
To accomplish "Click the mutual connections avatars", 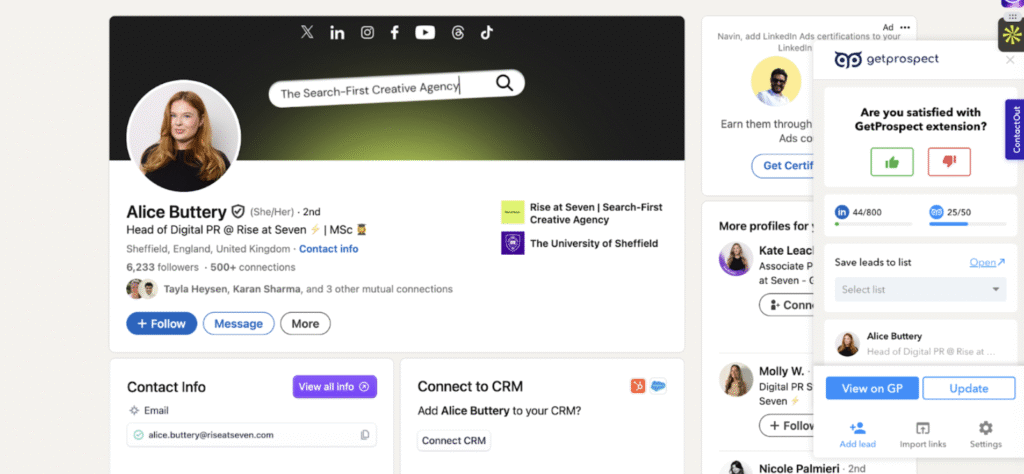I will 142,289.
